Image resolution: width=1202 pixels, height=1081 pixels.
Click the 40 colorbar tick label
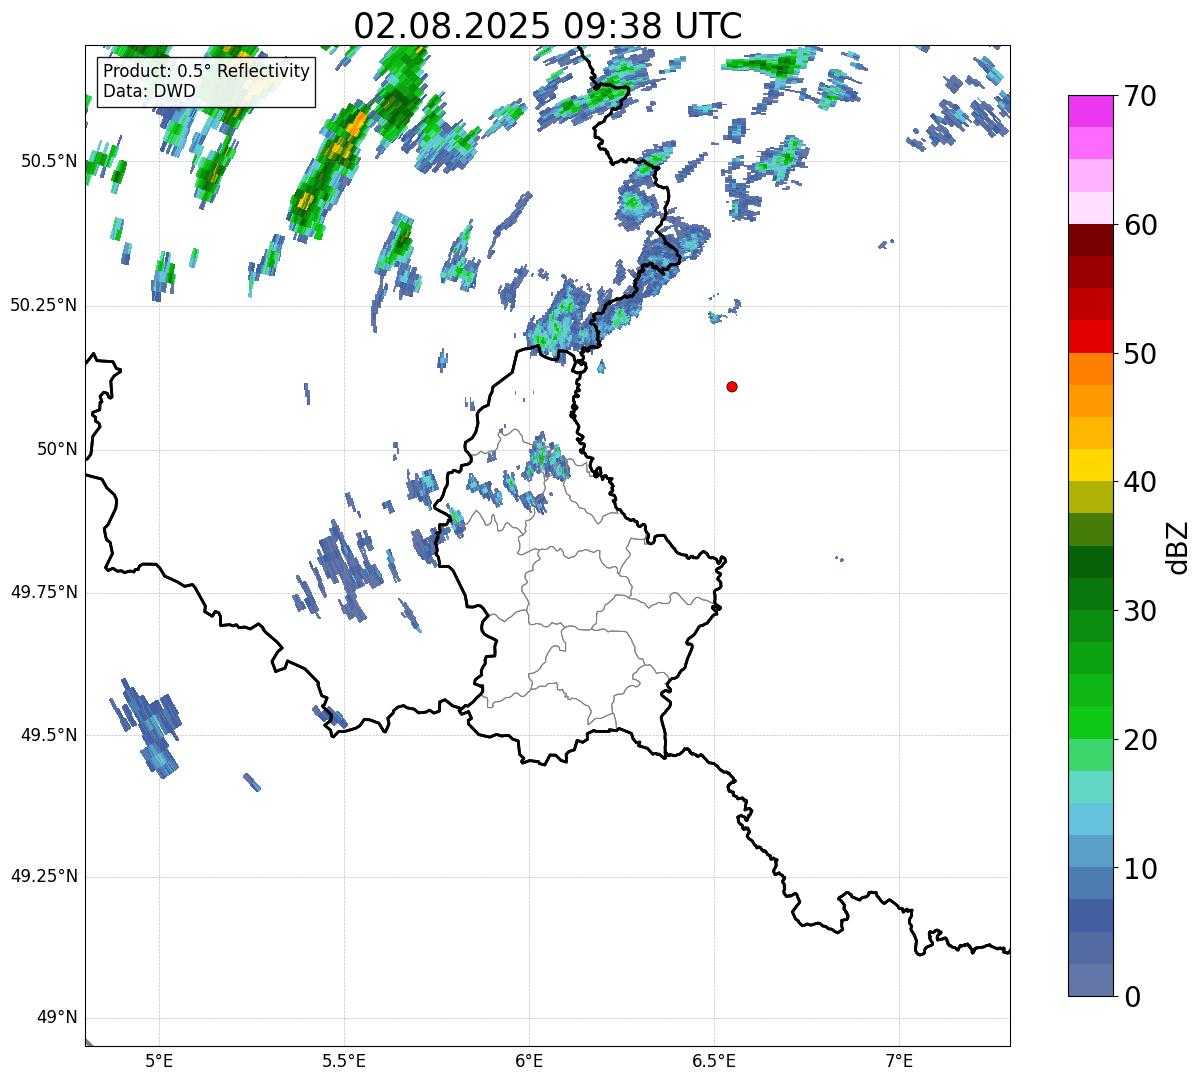[1139, 482]
